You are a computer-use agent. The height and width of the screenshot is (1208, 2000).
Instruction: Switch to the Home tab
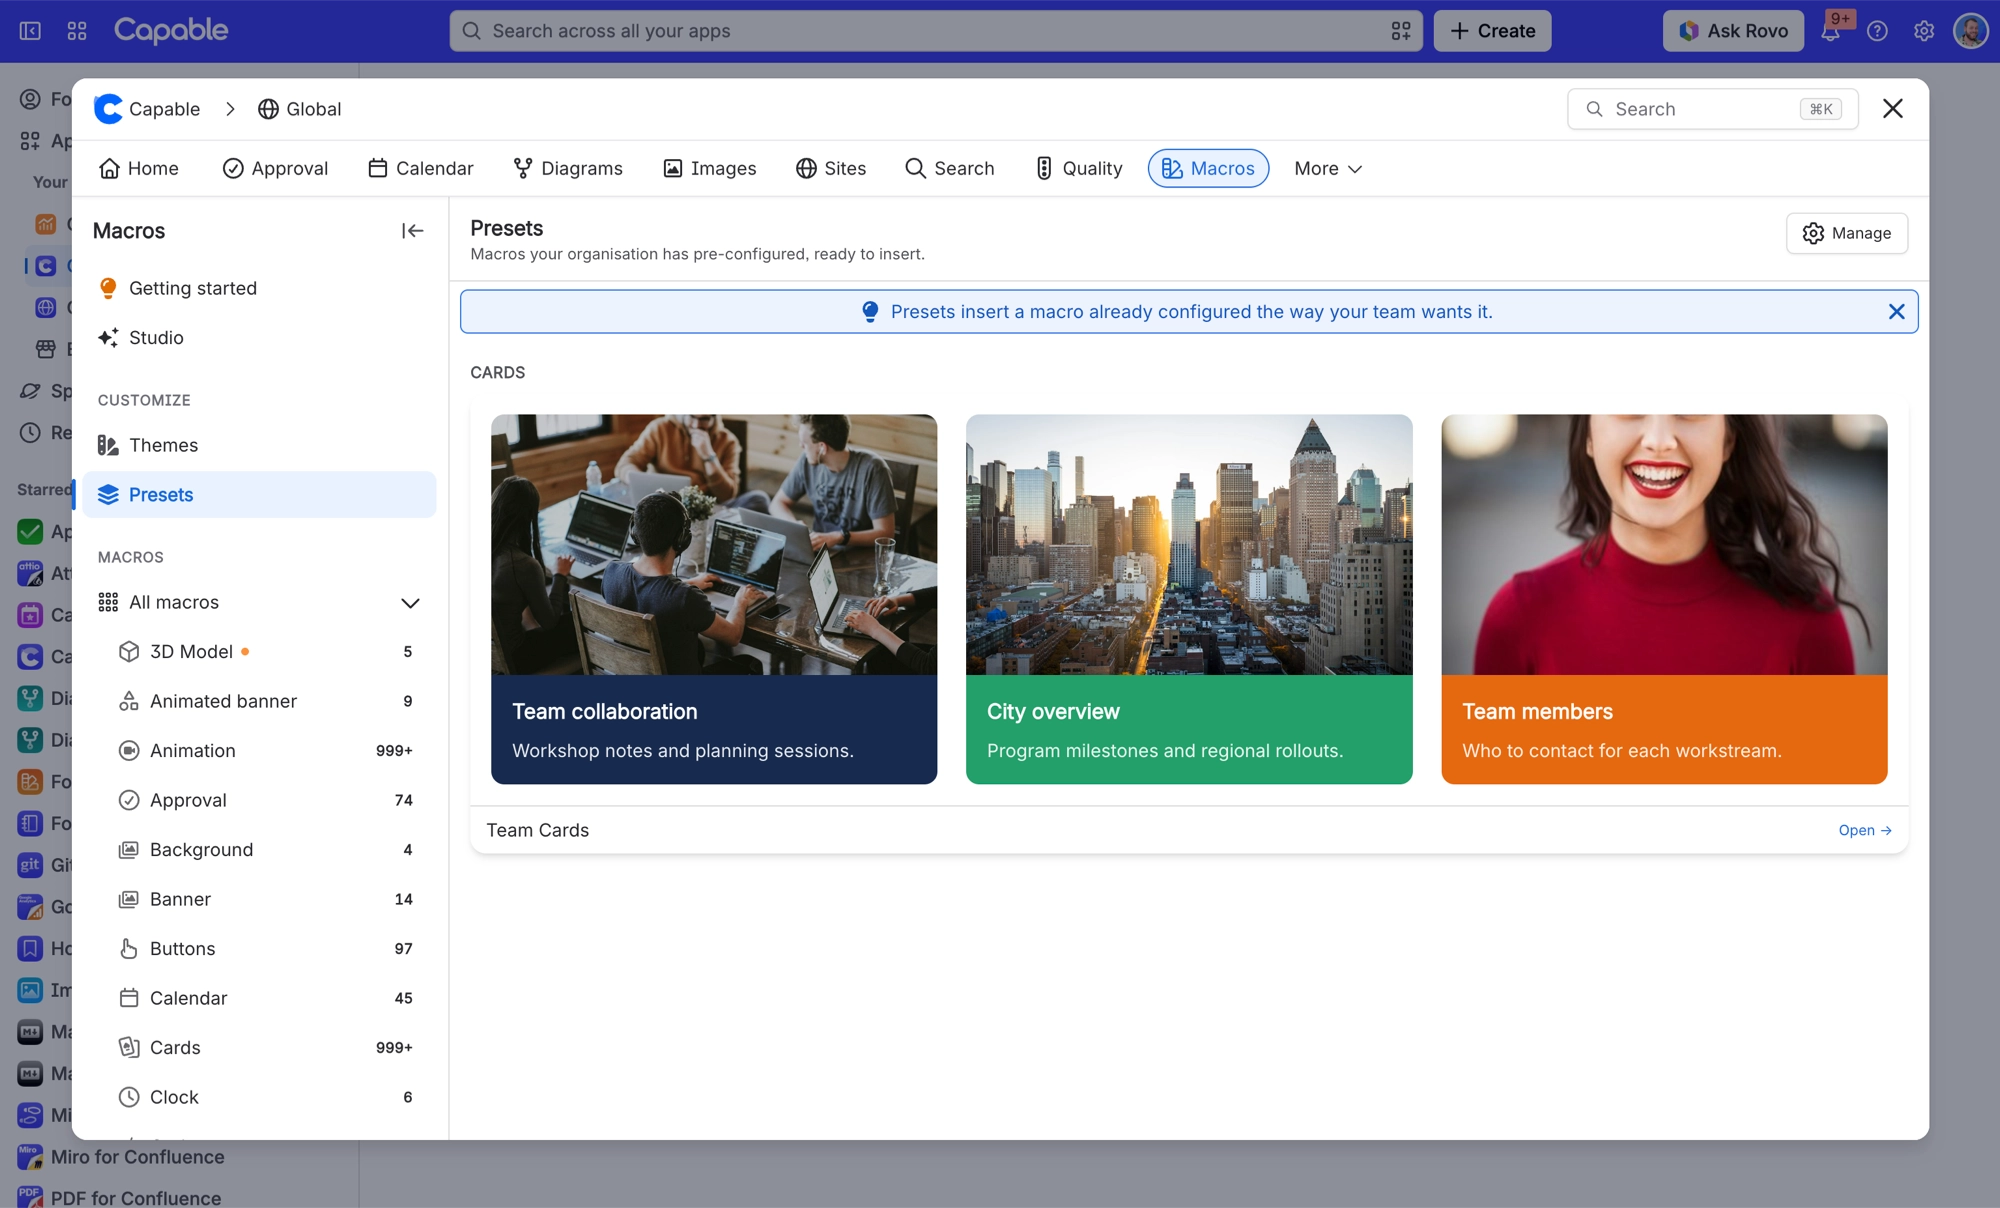pos(139,169)
